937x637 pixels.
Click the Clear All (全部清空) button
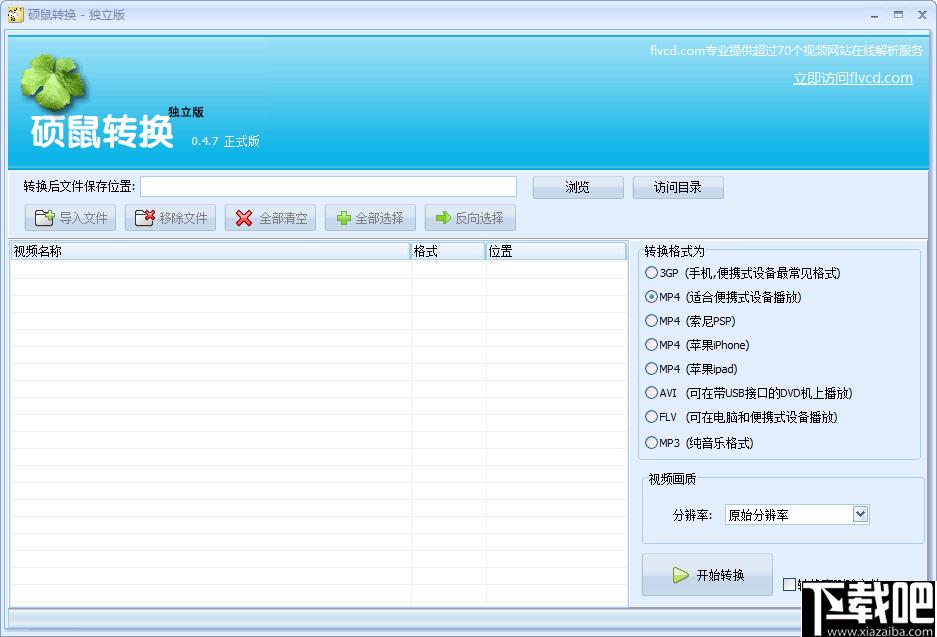270,218
